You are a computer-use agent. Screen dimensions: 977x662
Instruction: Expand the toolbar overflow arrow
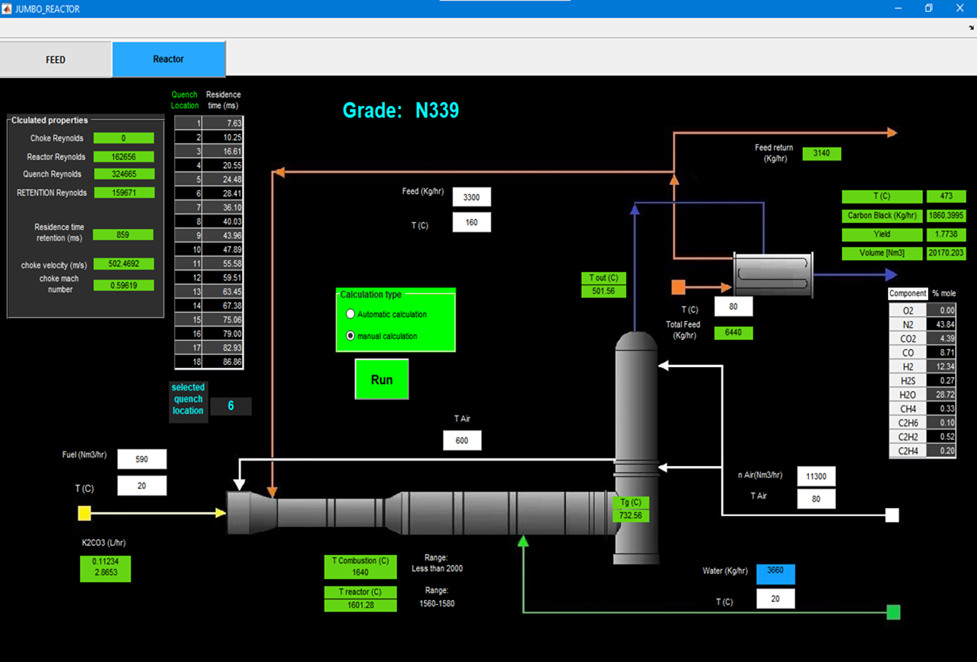click(970, 28)
